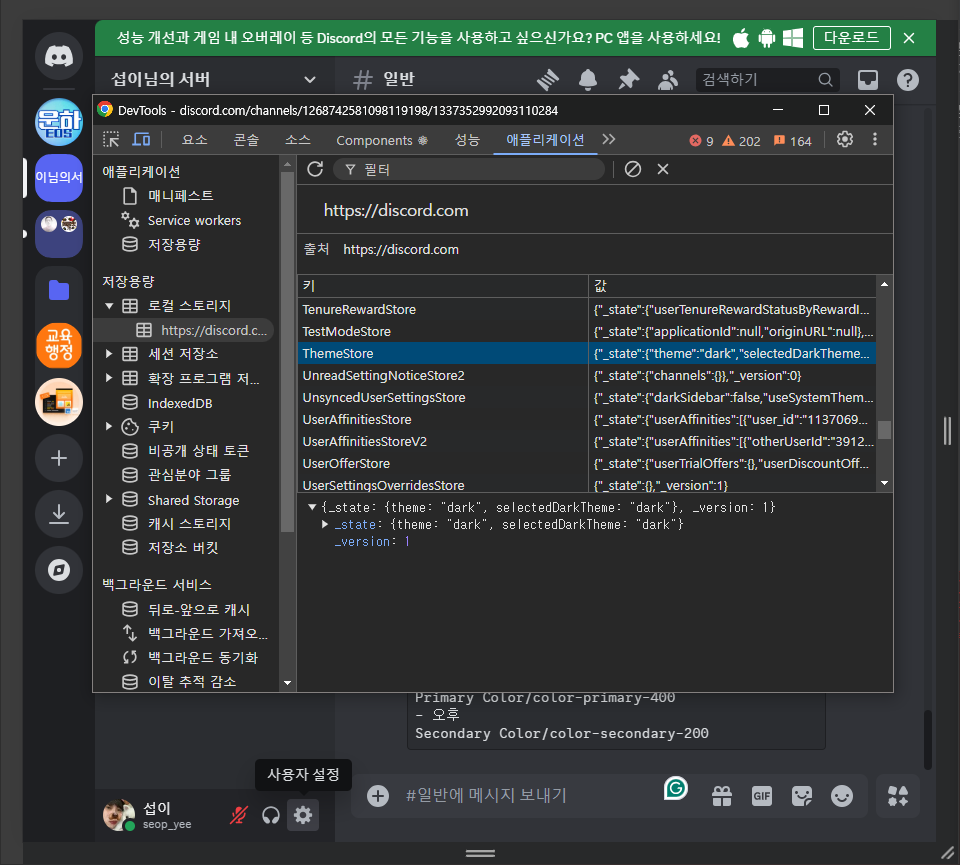Select the 문하 EOS server icon
960x865 pixels.
(x=59, y=122)
